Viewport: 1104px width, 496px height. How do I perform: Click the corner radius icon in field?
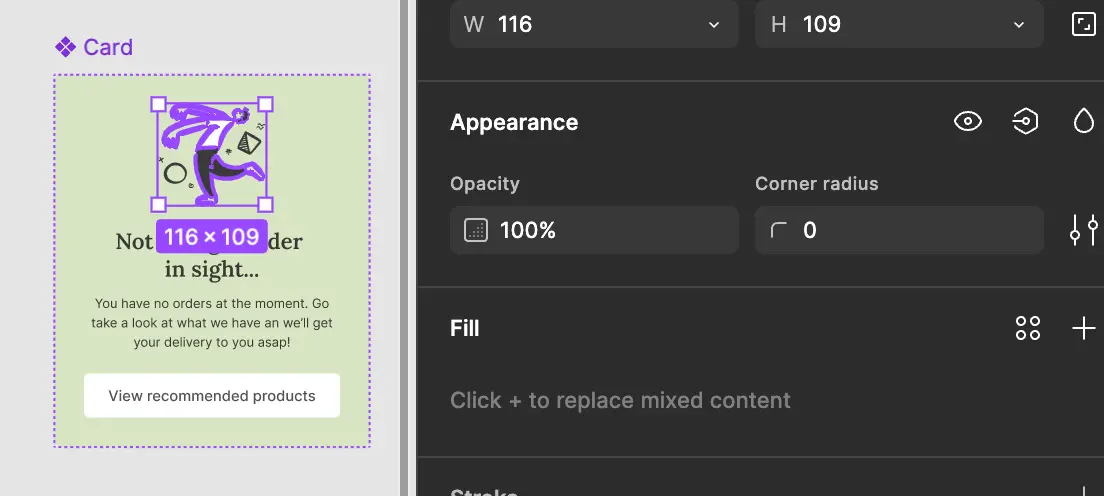779,230
